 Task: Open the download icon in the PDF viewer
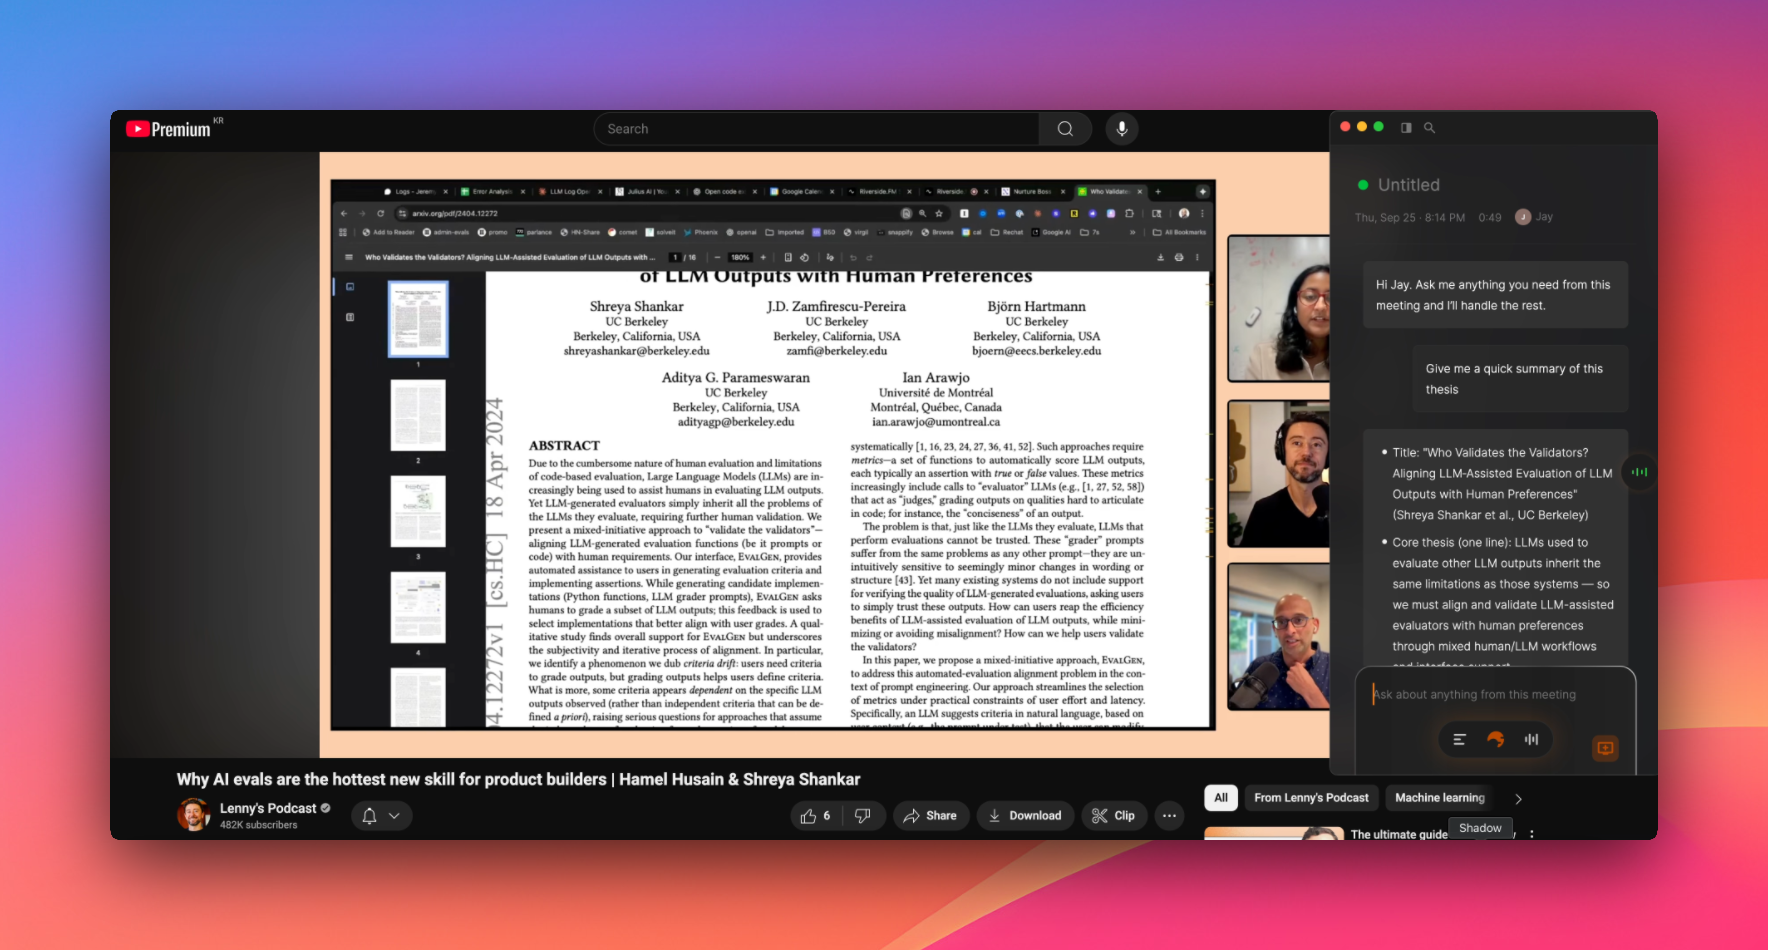pyautogui.click(x=1160, y=257)
